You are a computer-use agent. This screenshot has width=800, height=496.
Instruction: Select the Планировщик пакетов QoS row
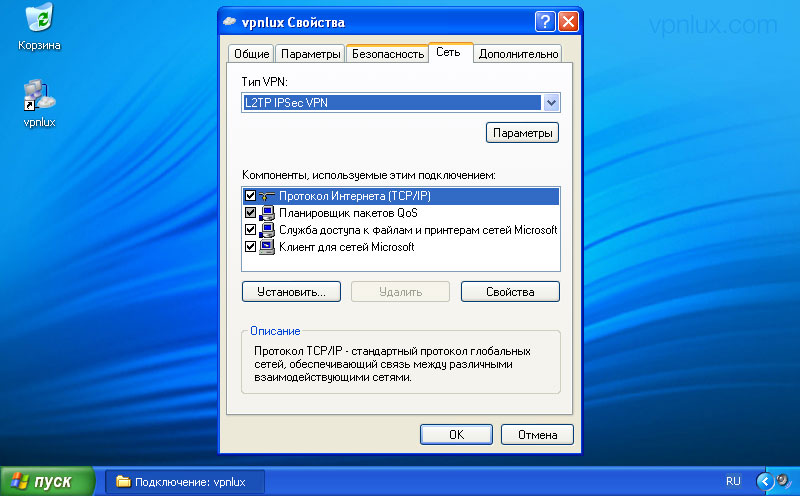coord(401,213)
